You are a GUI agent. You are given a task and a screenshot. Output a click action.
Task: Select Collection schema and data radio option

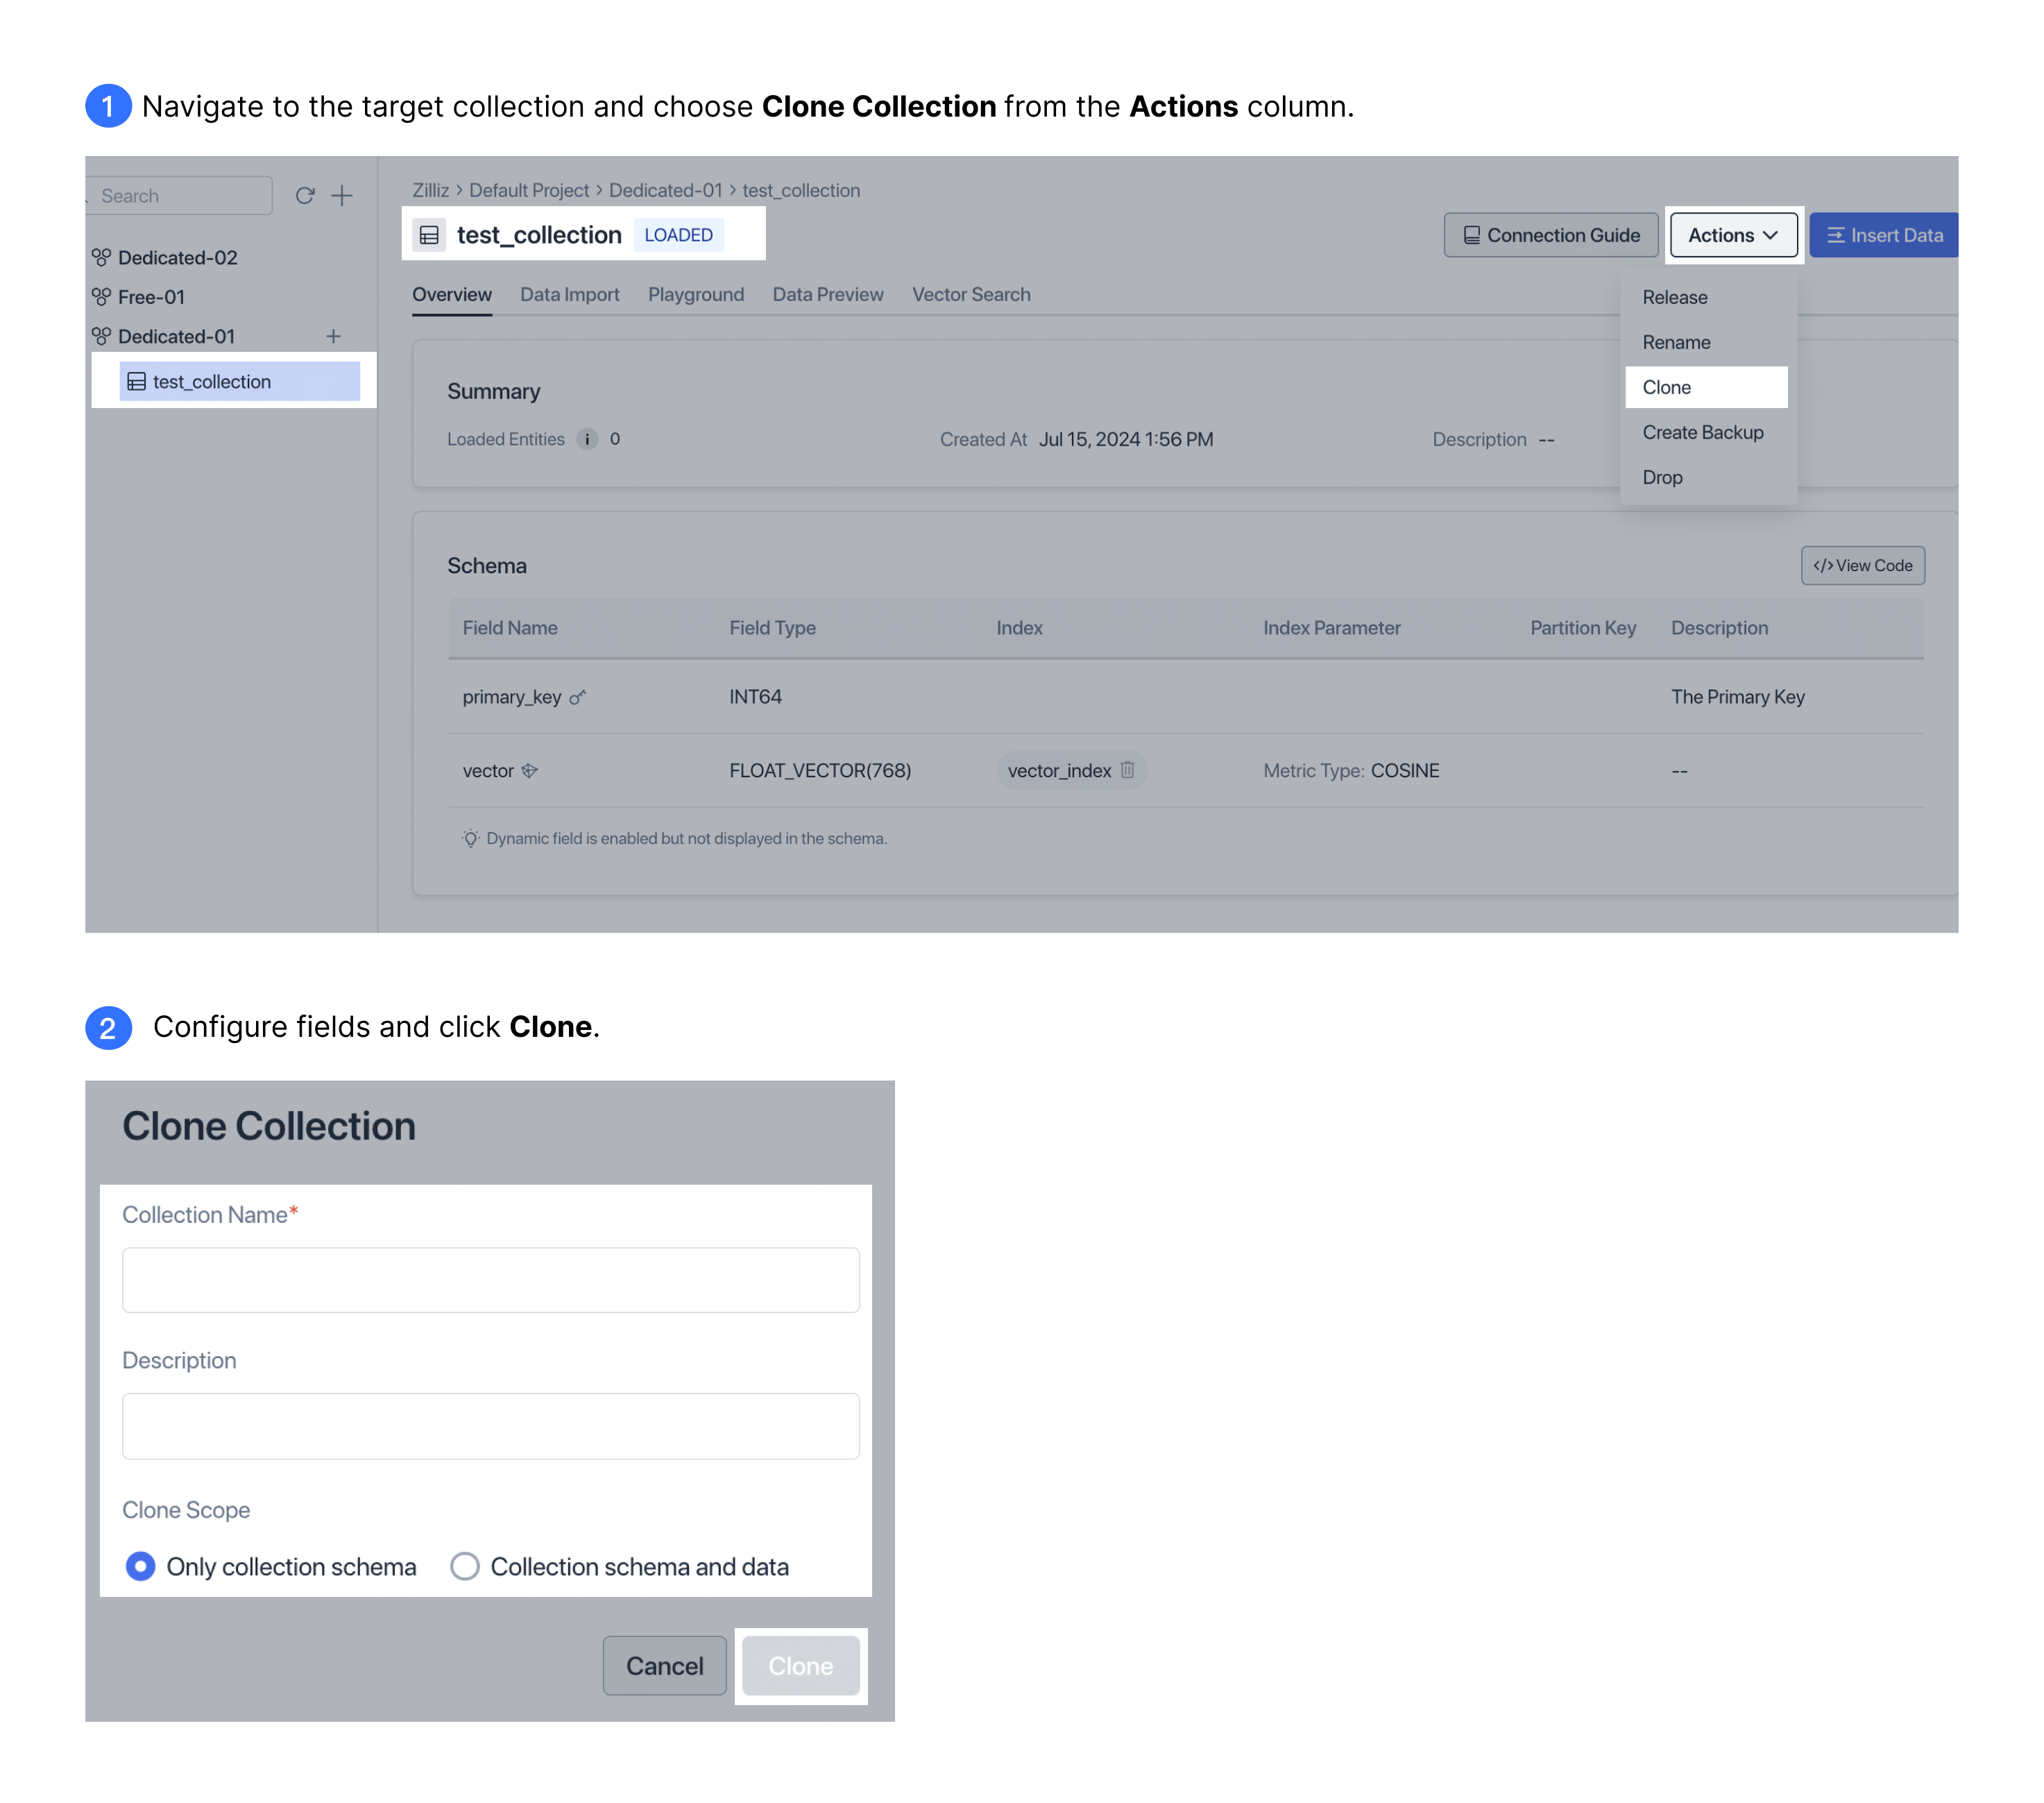click(x=464, y=1566)
